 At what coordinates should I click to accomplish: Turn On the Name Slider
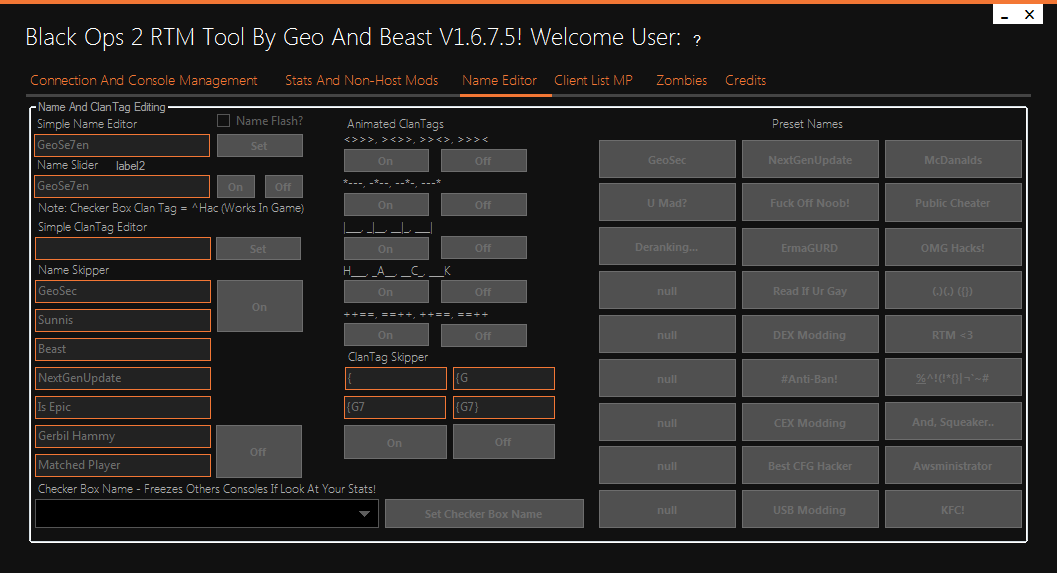click(235, 187)
